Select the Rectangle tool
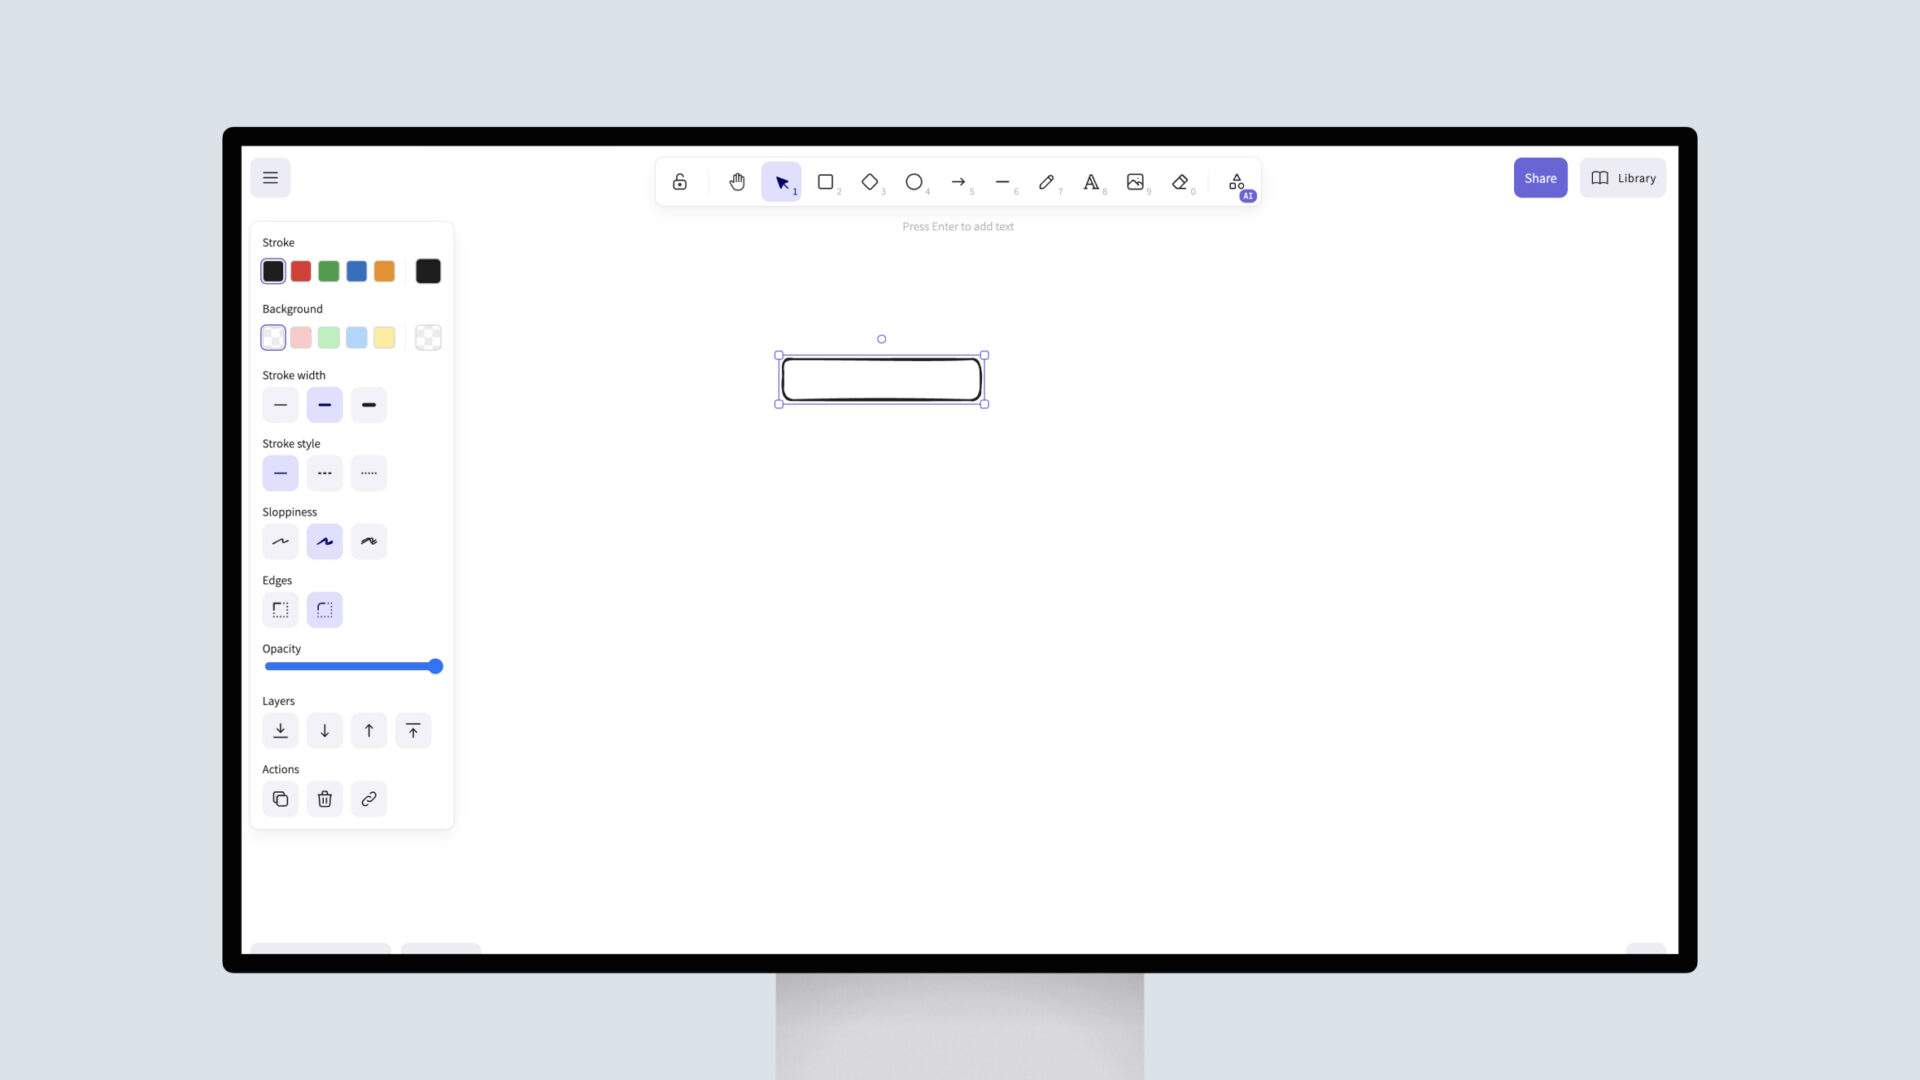 pyautogui.click(x=826, y=182)
